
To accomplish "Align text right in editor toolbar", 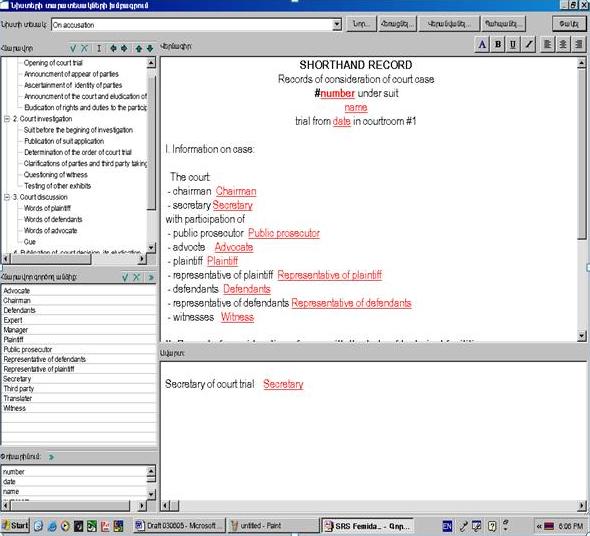I will tap(578, 44).
